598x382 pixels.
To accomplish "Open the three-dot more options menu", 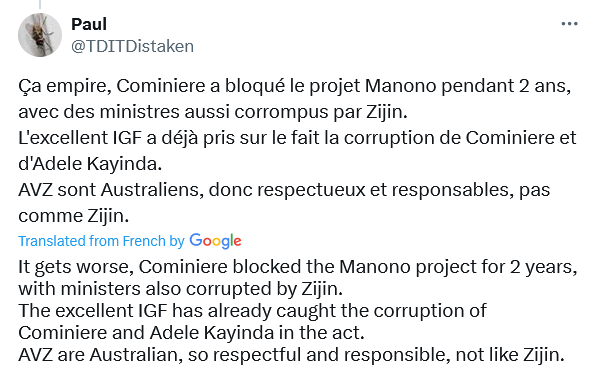I will [x=569, y=24].
